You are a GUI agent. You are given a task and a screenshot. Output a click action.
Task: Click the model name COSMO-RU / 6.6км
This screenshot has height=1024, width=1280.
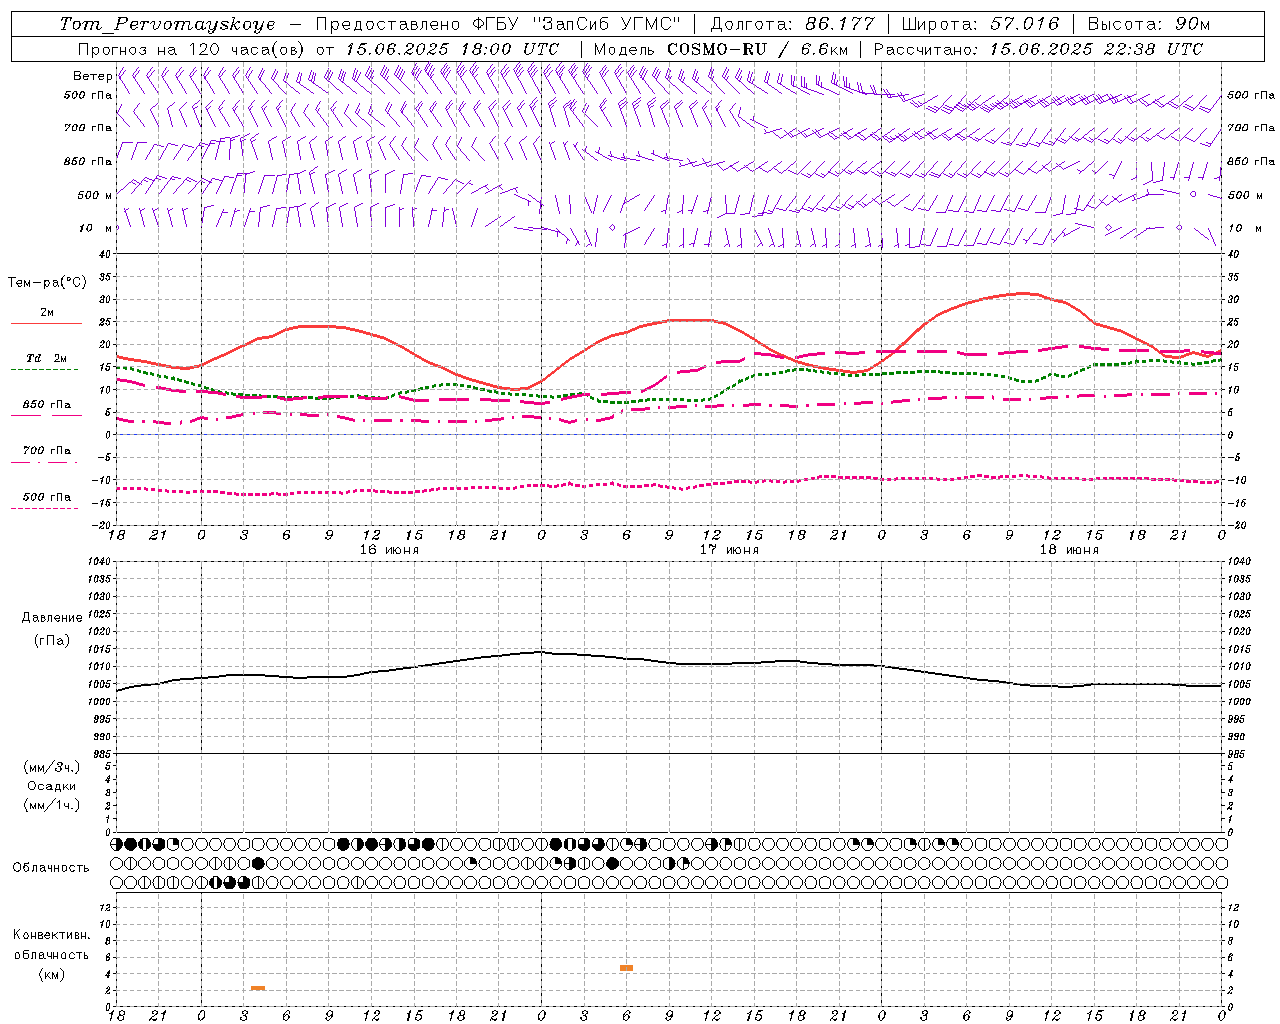coord(757,49)
